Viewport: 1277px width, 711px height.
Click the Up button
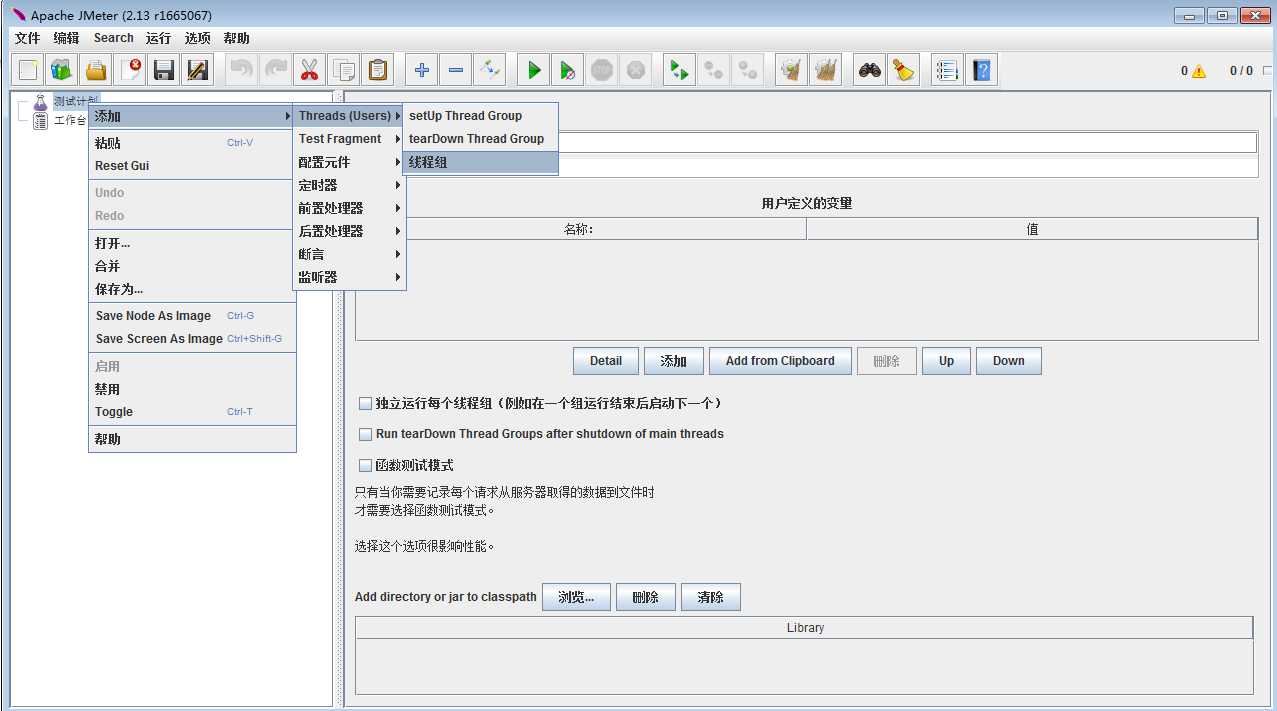[946, 361]
